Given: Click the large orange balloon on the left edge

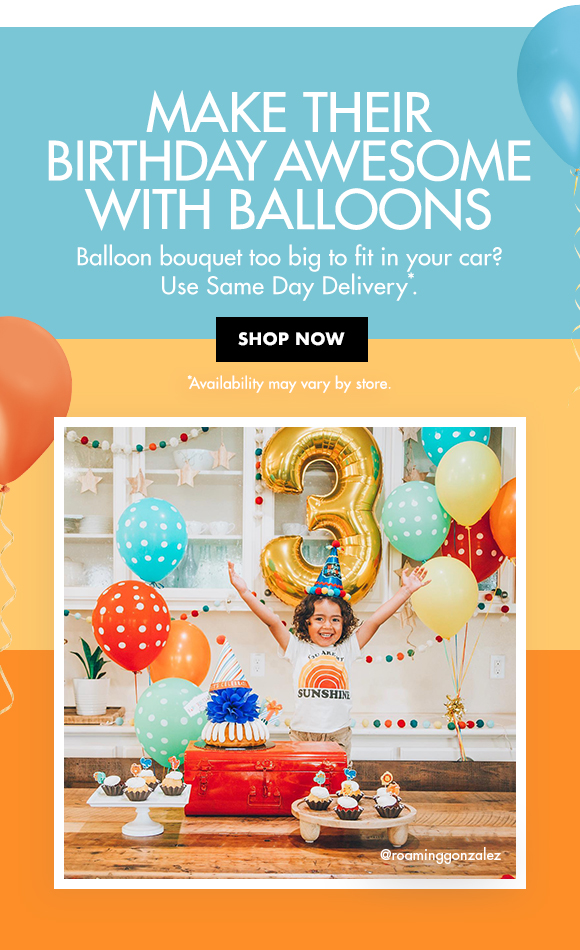Looking at the screenshot, I should (x=32, y=400).
